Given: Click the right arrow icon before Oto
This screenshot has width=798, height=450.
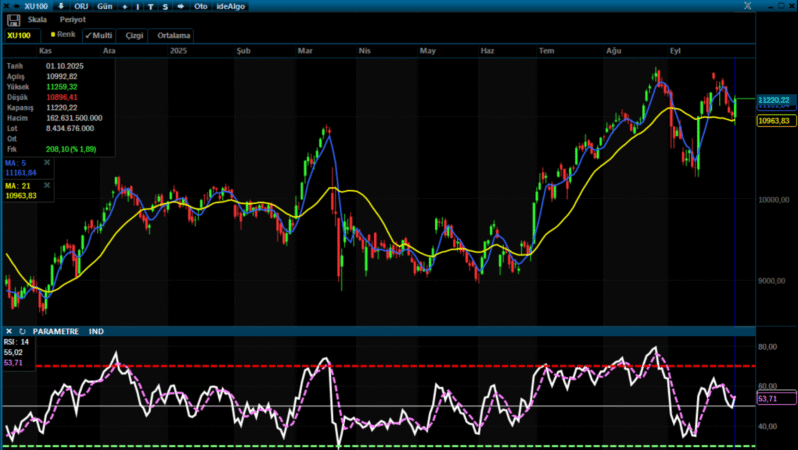Looking at the screenshot, I should [x=180, y=6].
